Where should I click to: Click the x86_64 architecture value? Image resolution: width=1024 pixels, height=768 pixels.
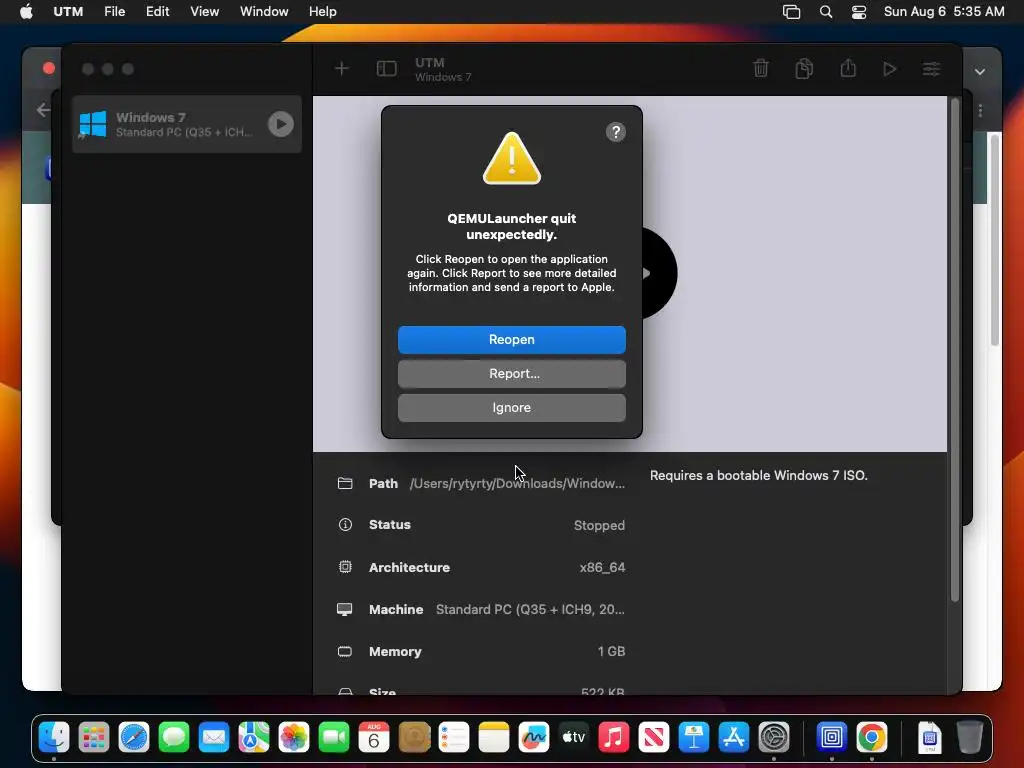pyautogui.click(x=602, y=568)
